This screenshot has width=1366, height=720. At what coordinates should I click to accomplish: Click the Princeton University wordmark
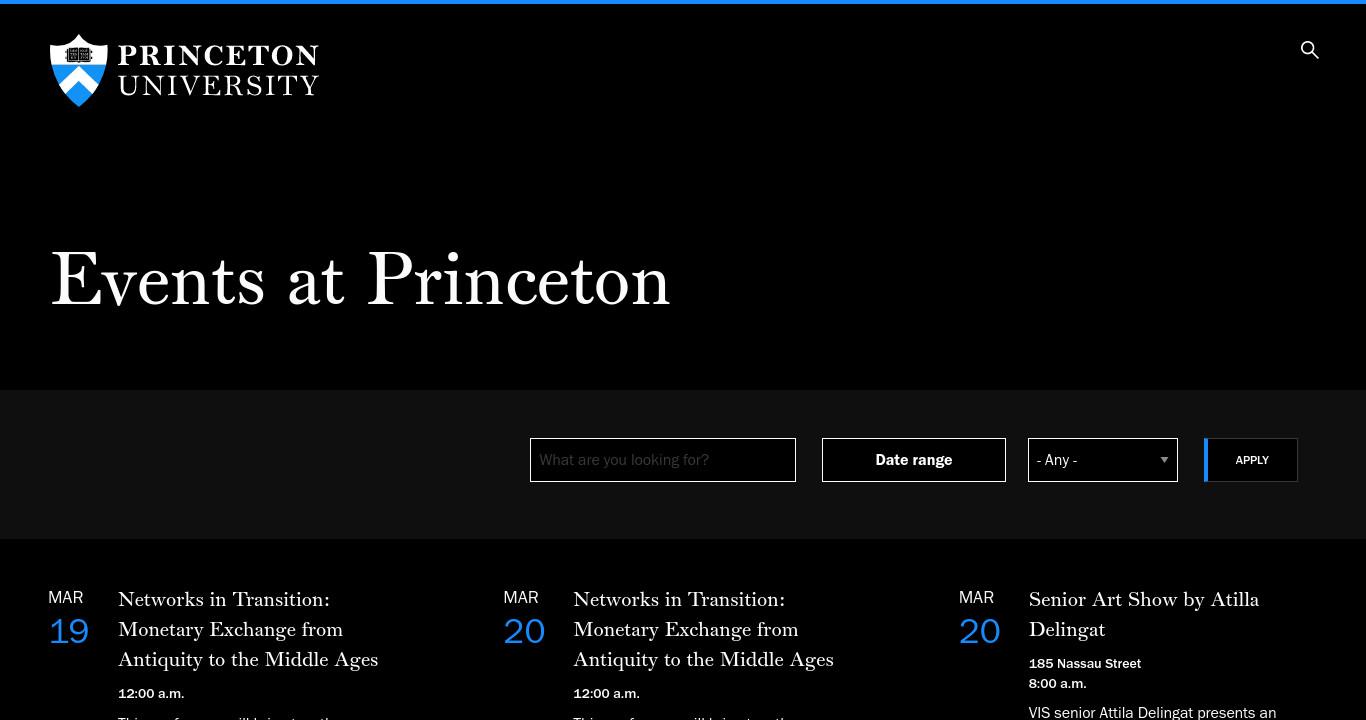pos(218,70)
